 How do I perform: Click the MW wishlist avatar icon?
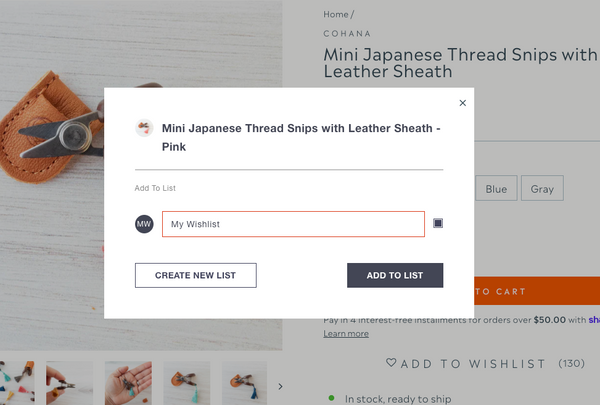point(144,224)
